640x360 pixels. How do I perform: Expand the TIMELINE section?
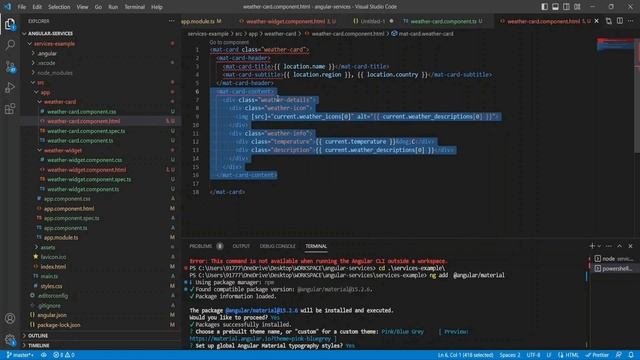(x=39, y=345)
